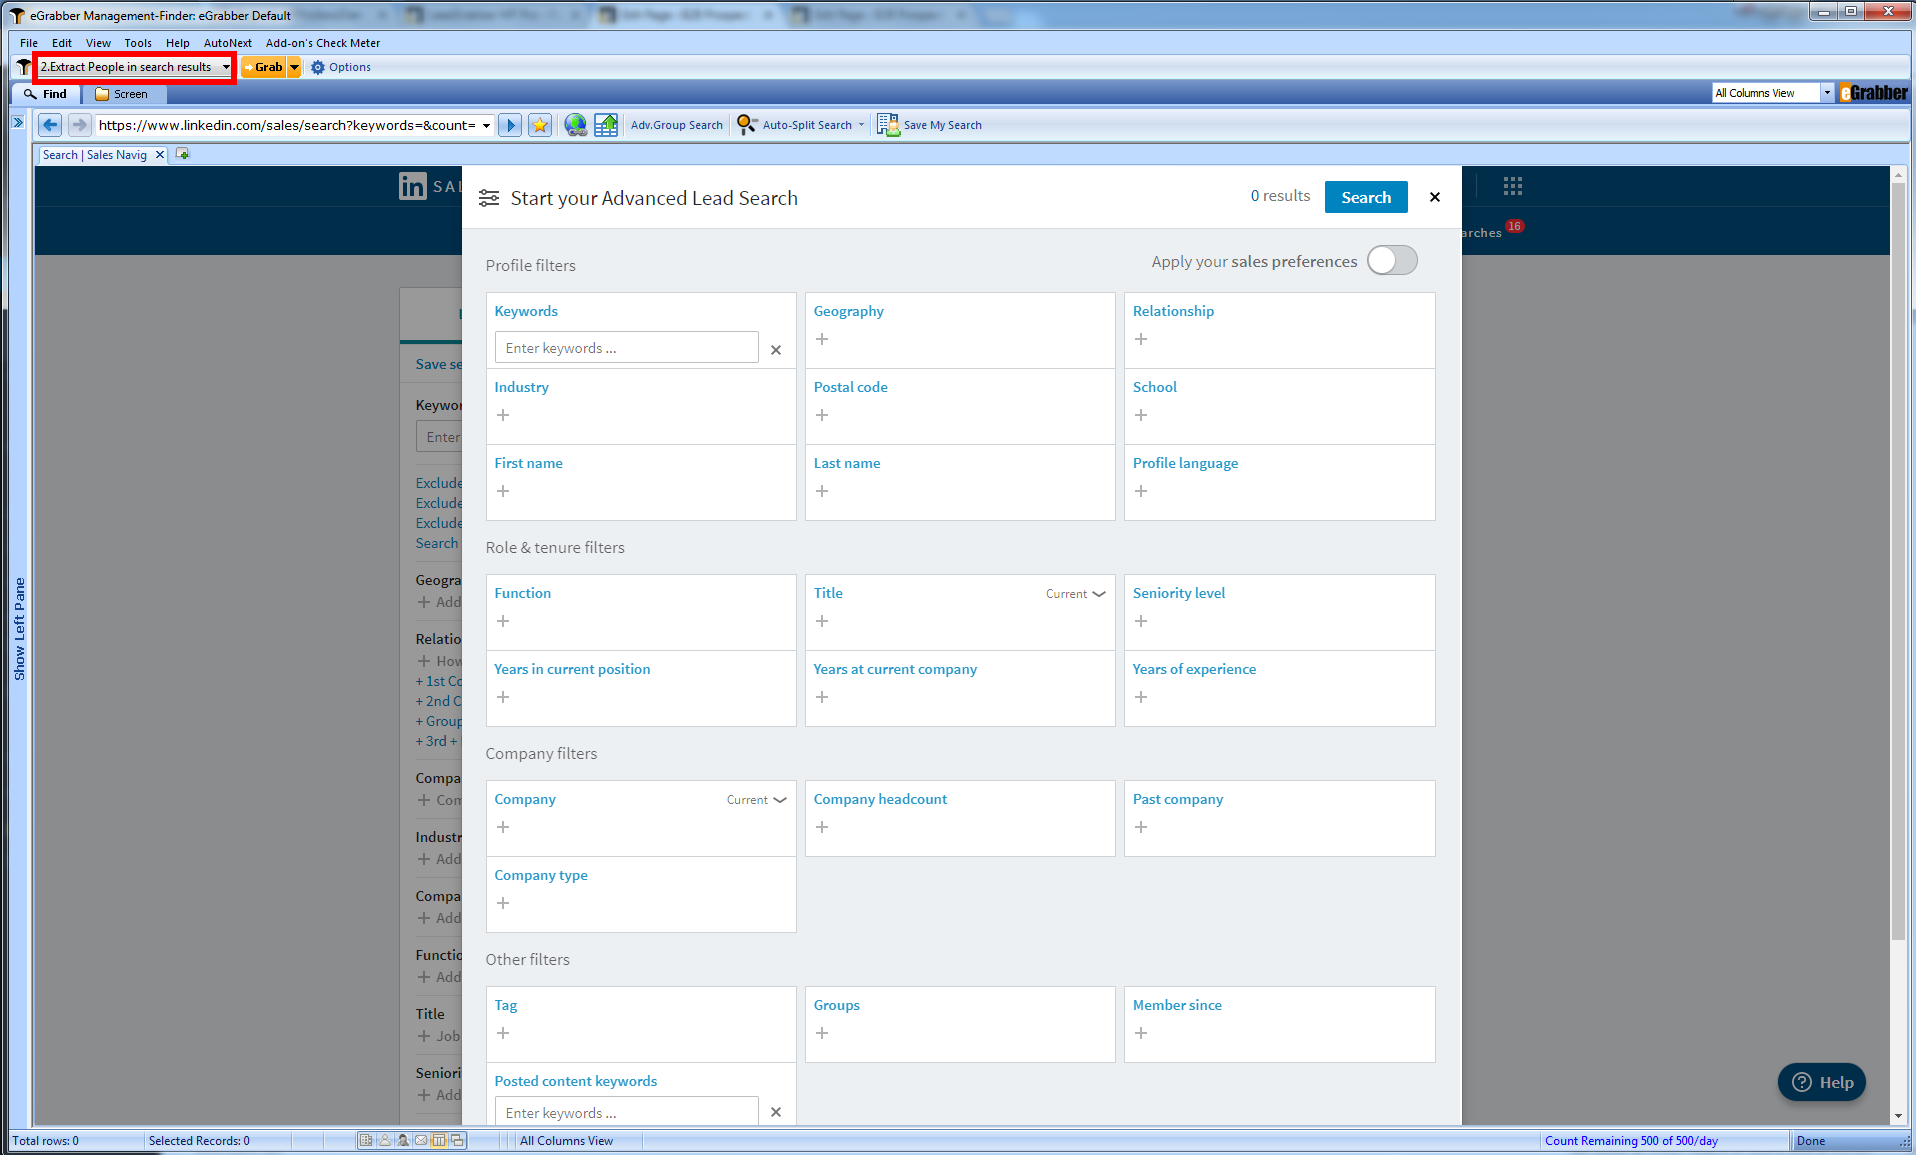Click the Keywords input field
This screenshot has height=1155, width=1916.
(626, 348)
